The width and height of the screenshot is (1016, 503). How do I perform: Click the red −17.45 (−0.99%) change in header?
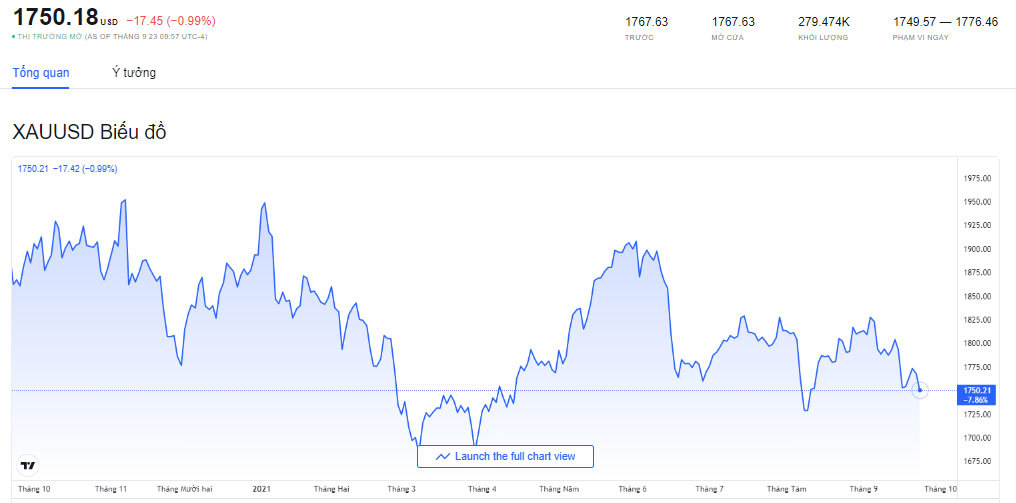tap(170, 20)
